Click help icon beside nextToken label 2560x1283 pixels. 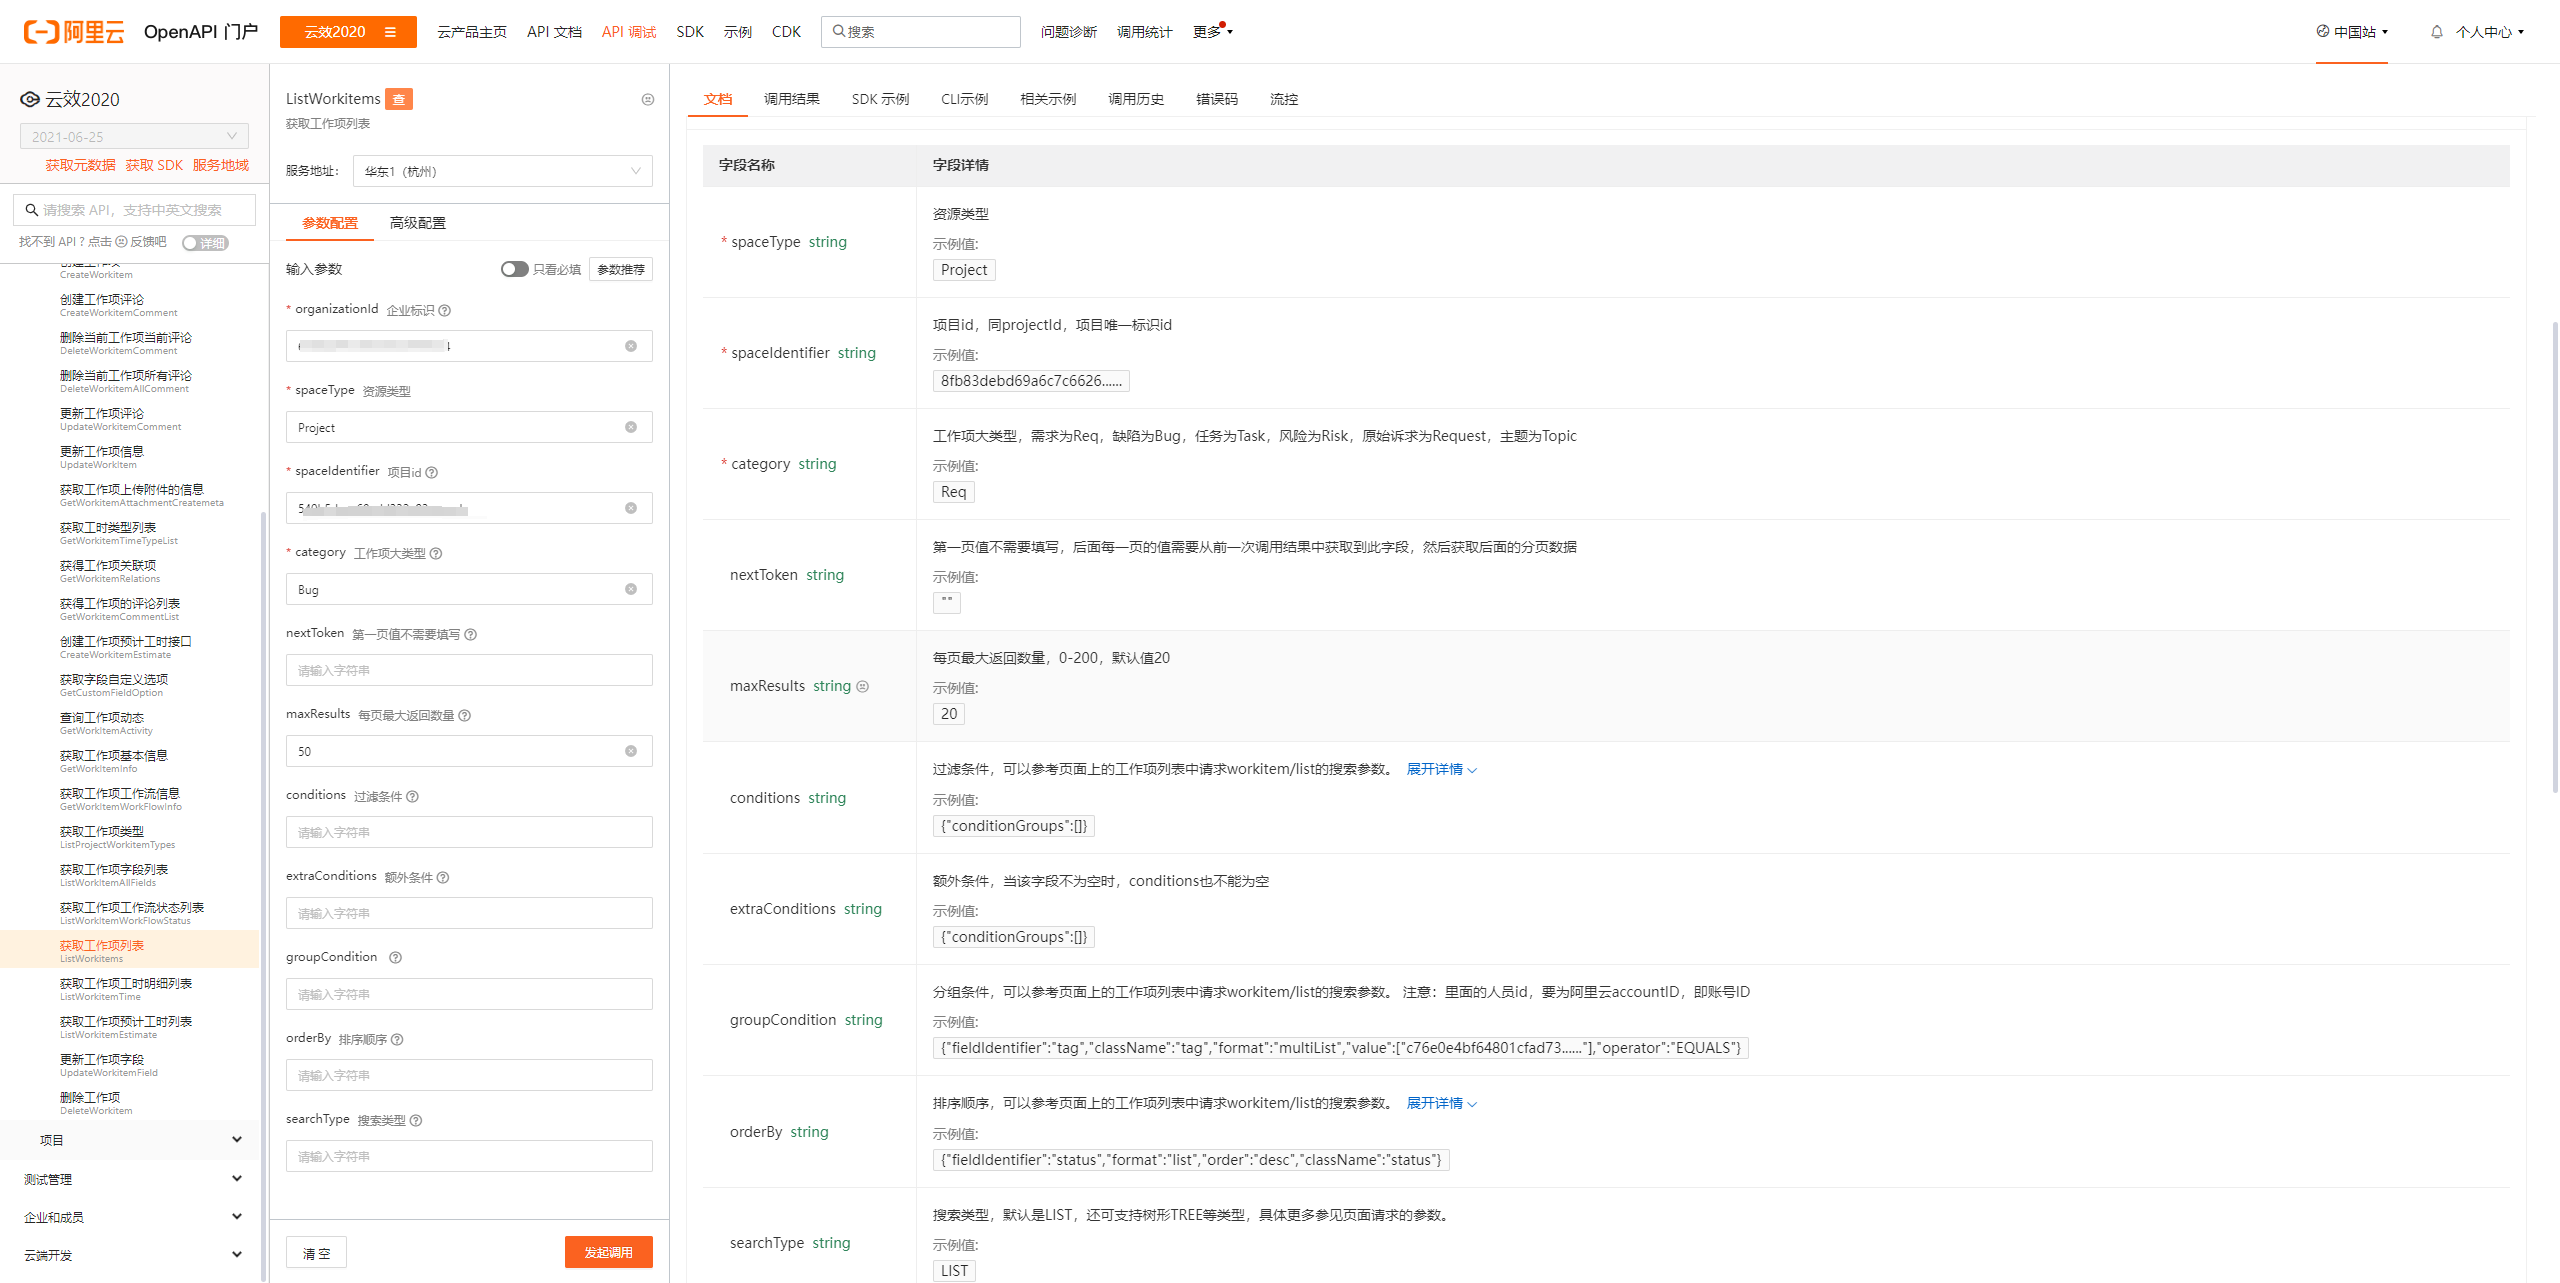[x=471, y=634]
